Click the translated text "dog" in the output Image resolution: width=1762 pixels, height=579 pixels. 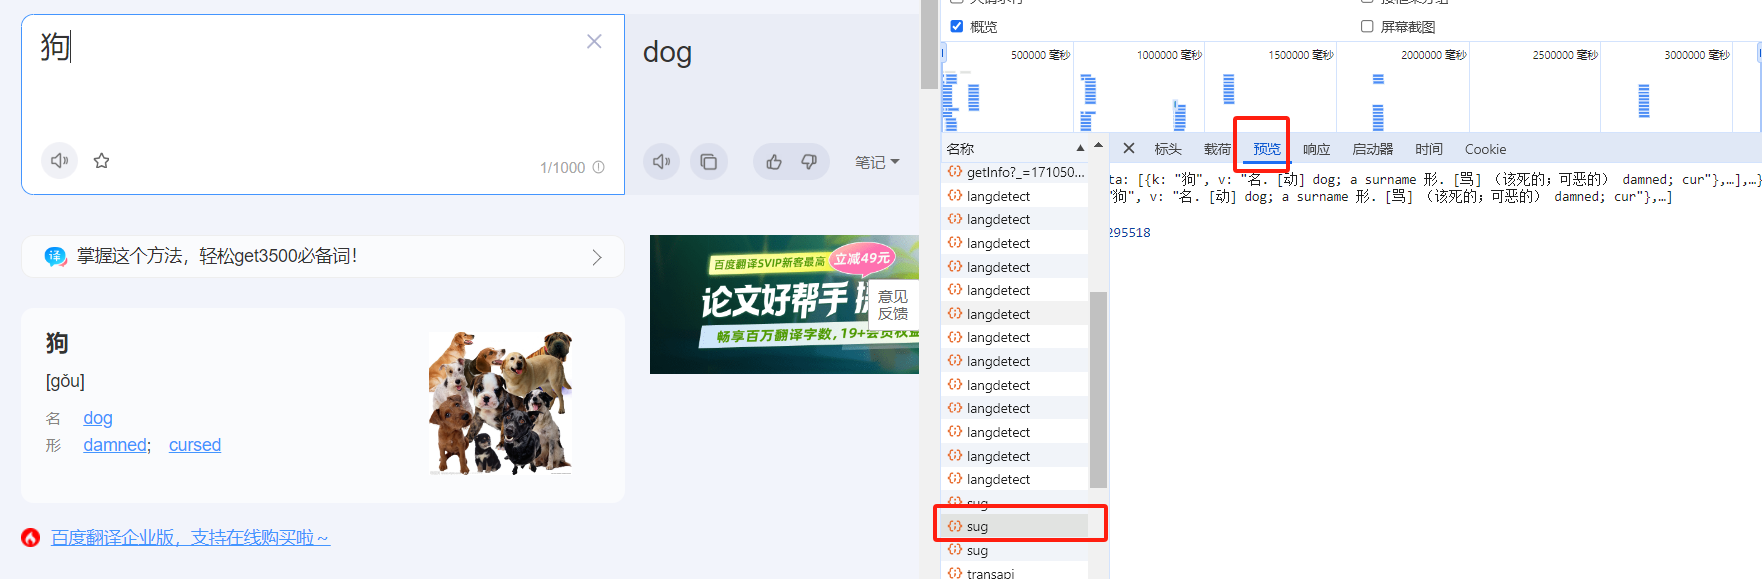667,52
